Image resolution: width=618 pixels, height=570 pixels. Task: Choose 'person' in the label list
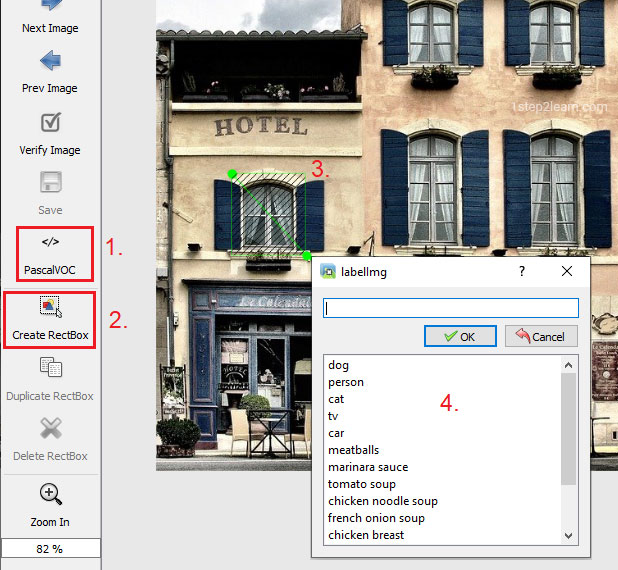346,382
